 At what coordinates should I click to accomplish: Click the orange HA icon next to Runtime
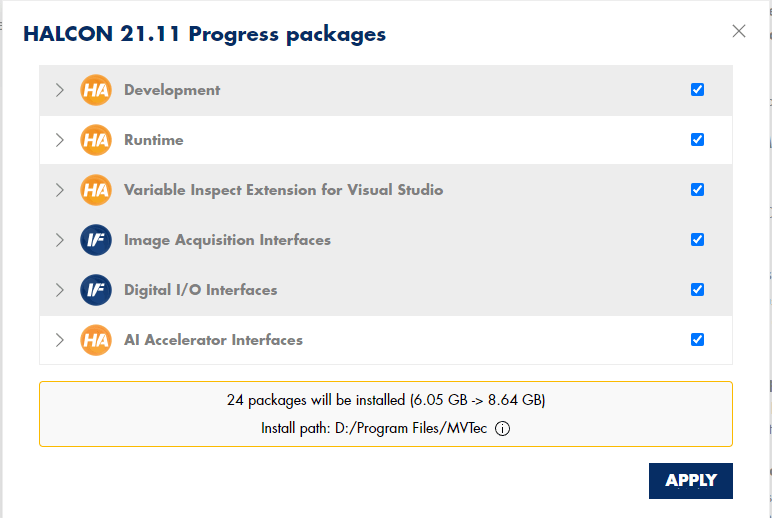point(96,140)
